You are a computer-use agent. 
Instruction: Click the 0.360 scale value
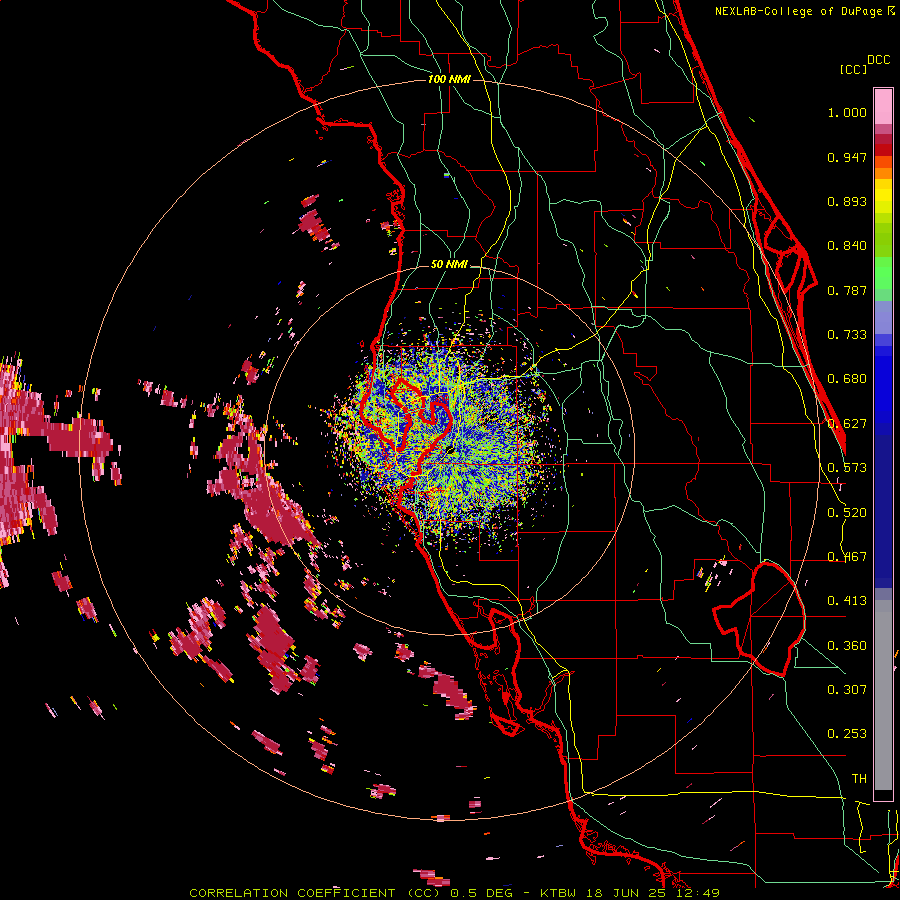[x=847, y=646]
